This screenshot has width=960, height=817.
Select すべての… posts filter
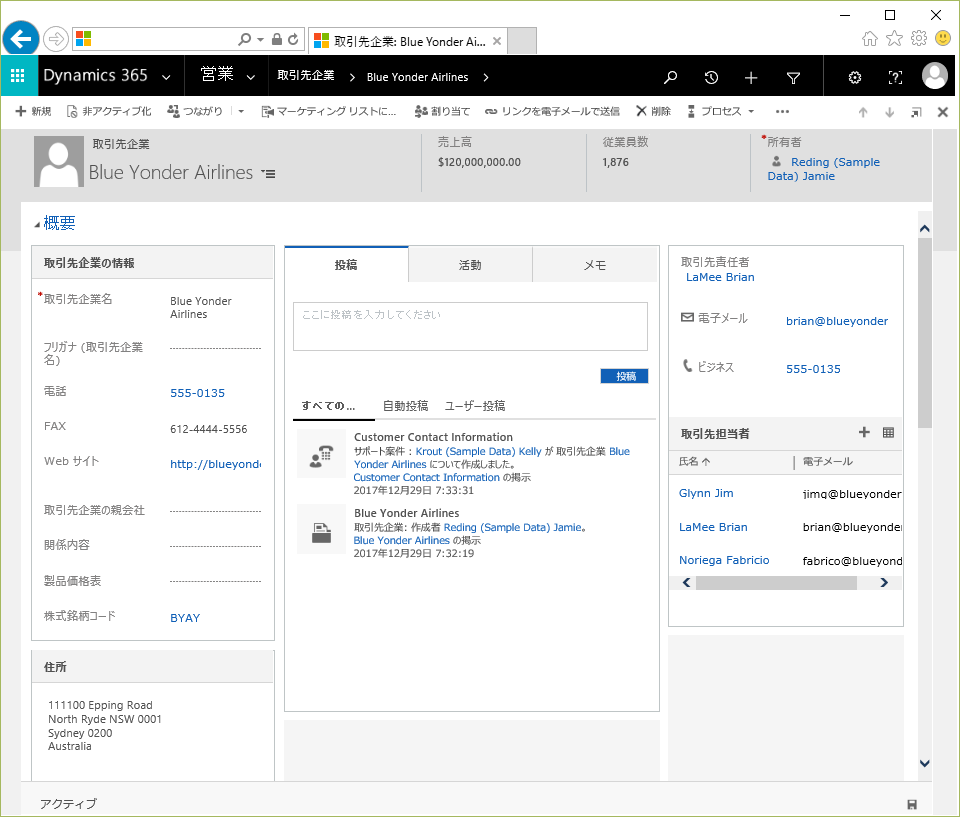coord(328,405)
